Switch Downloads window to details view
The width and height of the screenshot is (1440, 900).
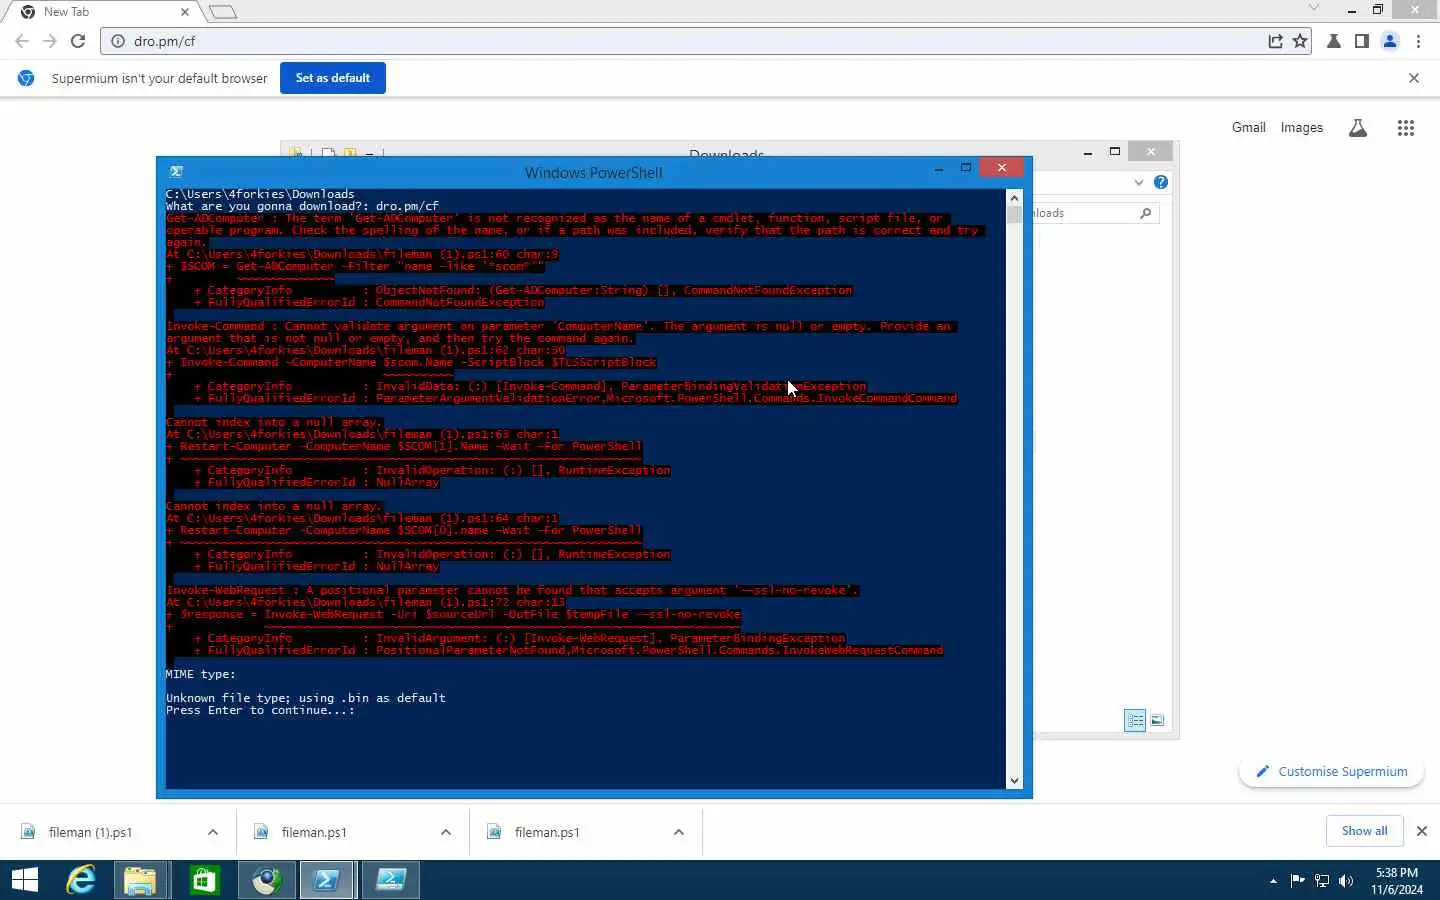tap(1135, 720)
